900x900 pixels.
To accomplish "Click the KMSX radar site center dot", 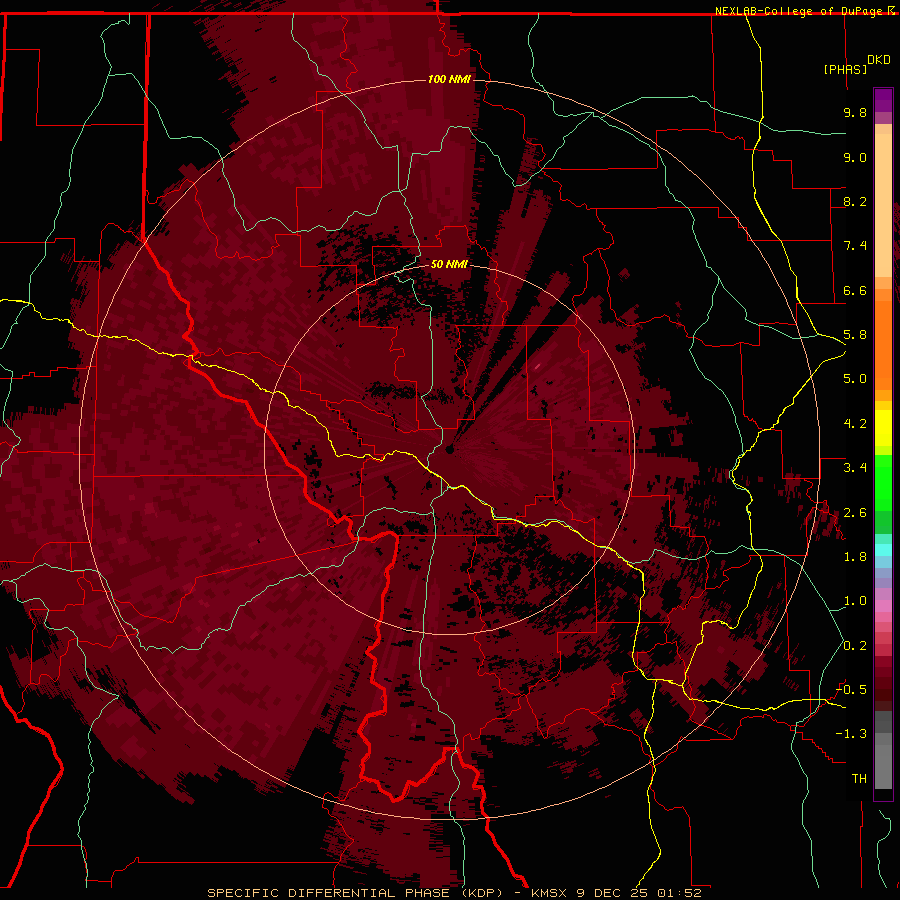I will pyautogui.click(x=449, y=449).
